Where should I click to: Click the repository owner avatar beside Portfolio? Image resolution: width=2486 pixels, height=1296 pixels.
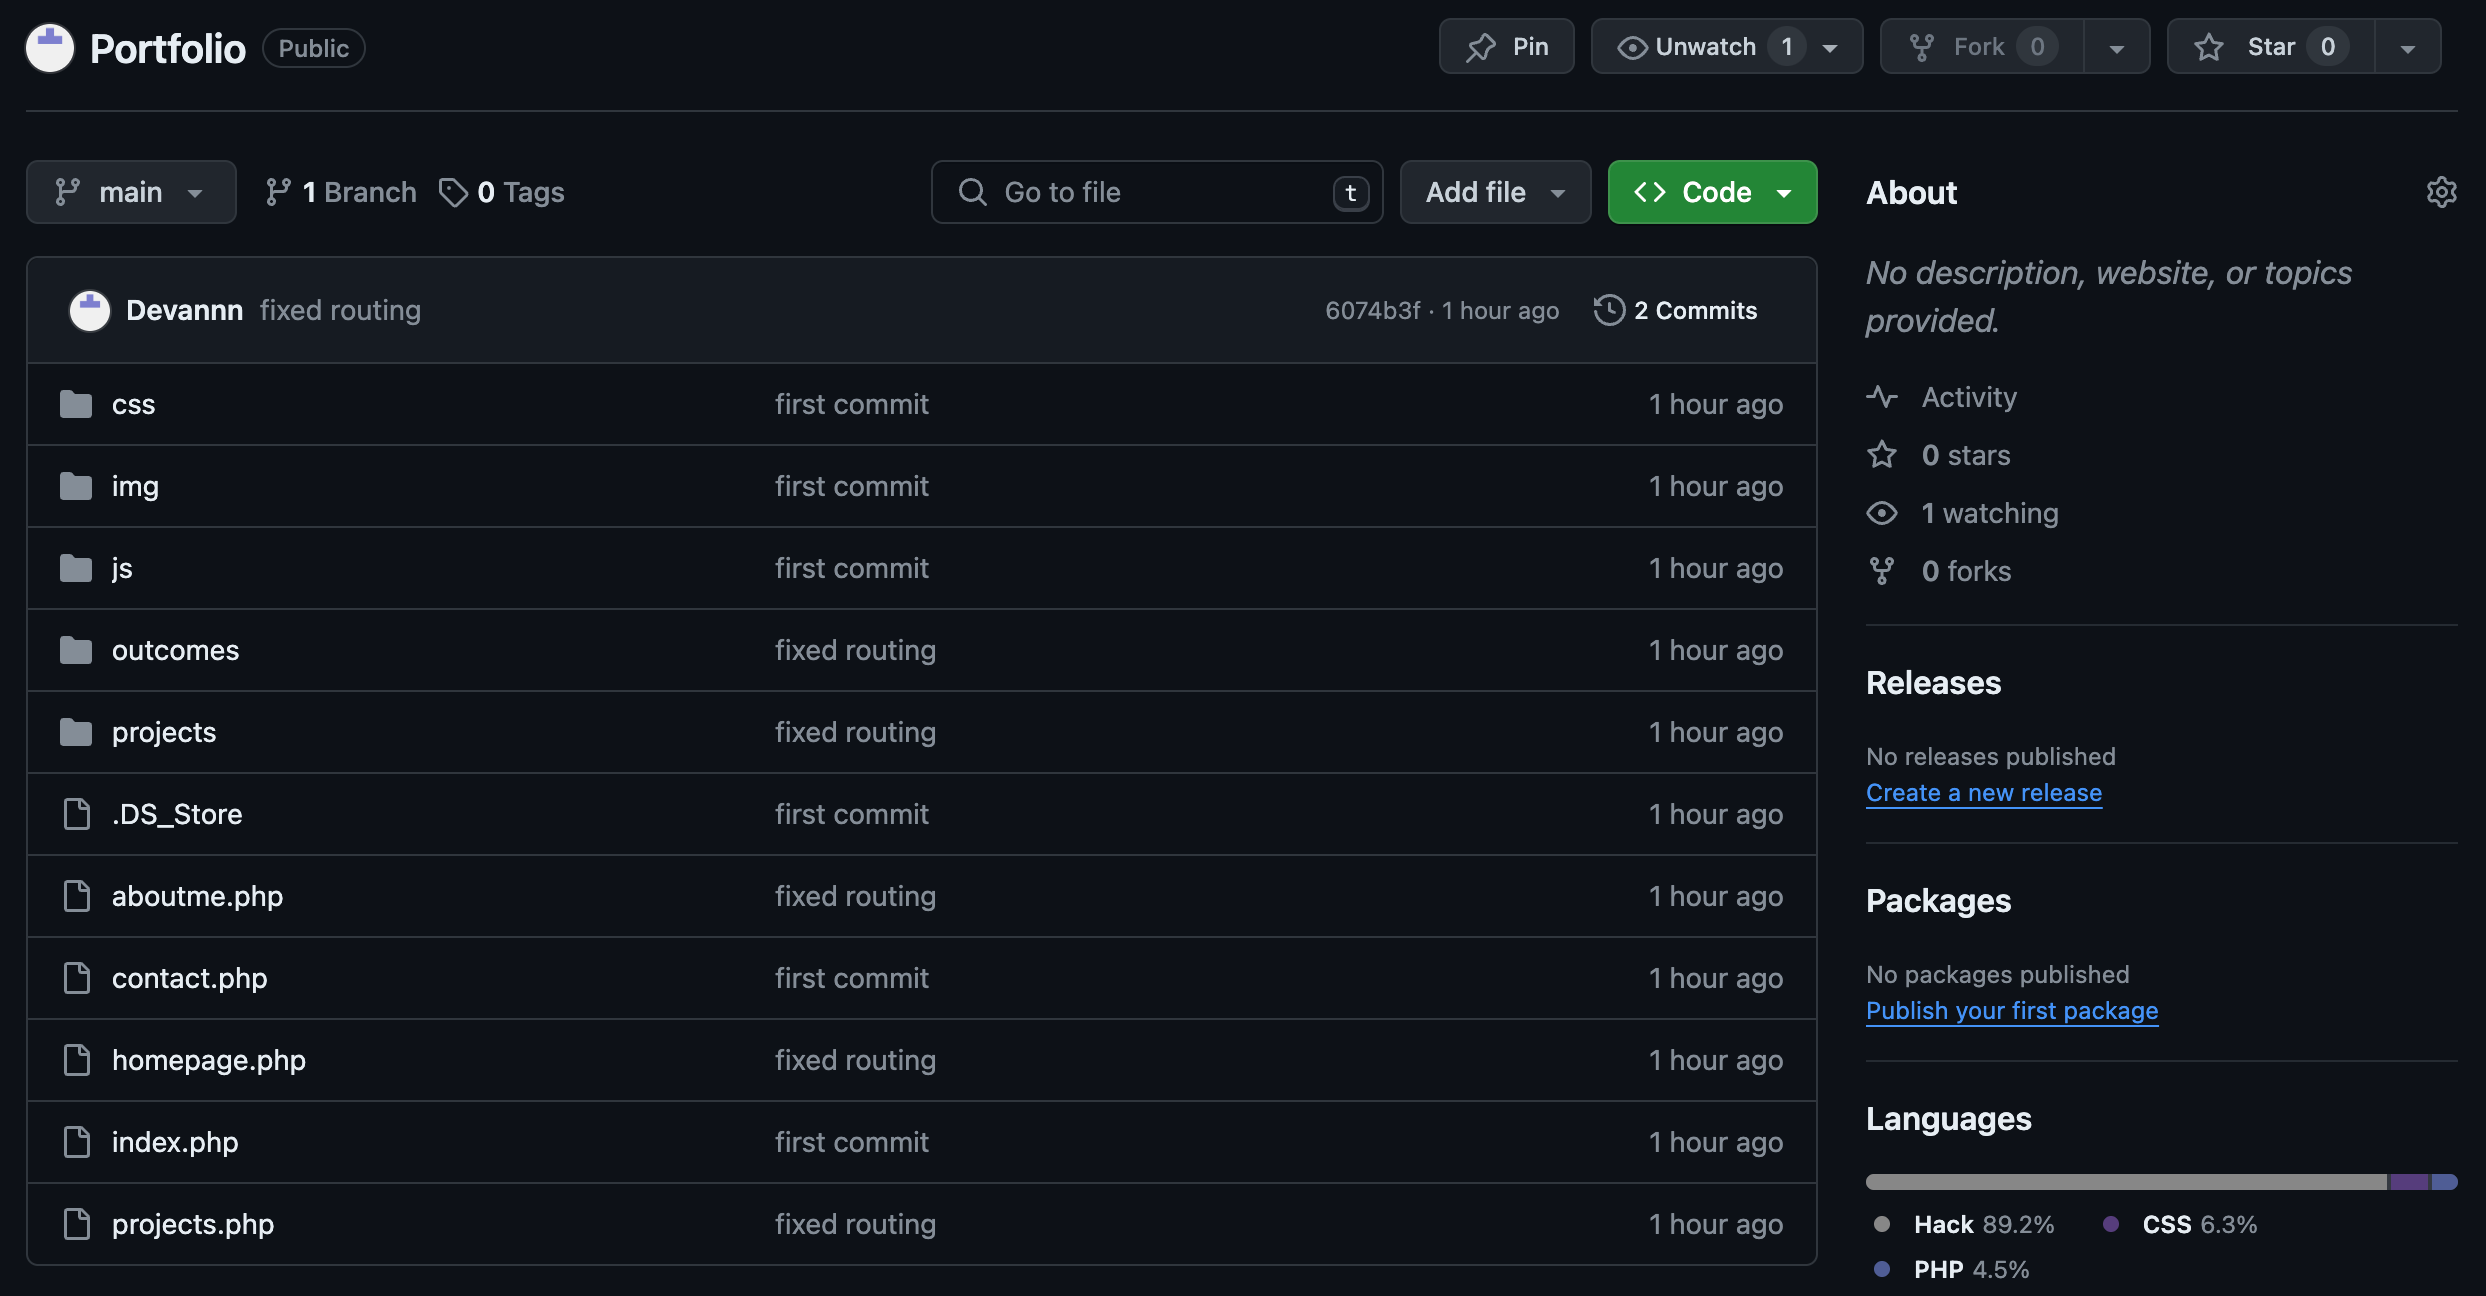click(49, 48)
